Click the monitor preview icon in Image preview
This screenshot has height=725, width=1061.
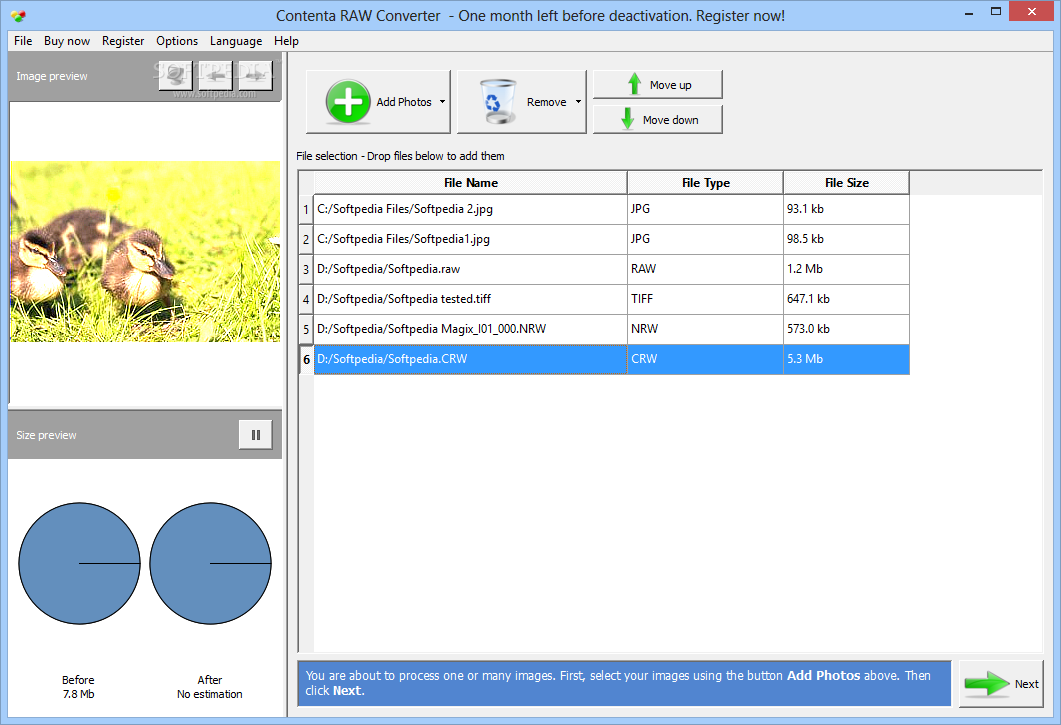point(176,75)
